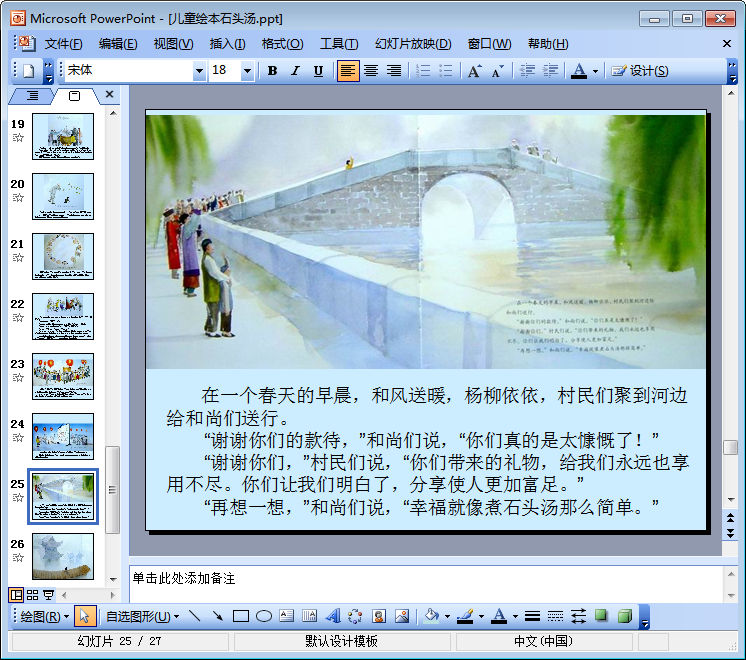Select the Oval drawing tool
This screenshot has width=746, height=660.
(264, 616)
